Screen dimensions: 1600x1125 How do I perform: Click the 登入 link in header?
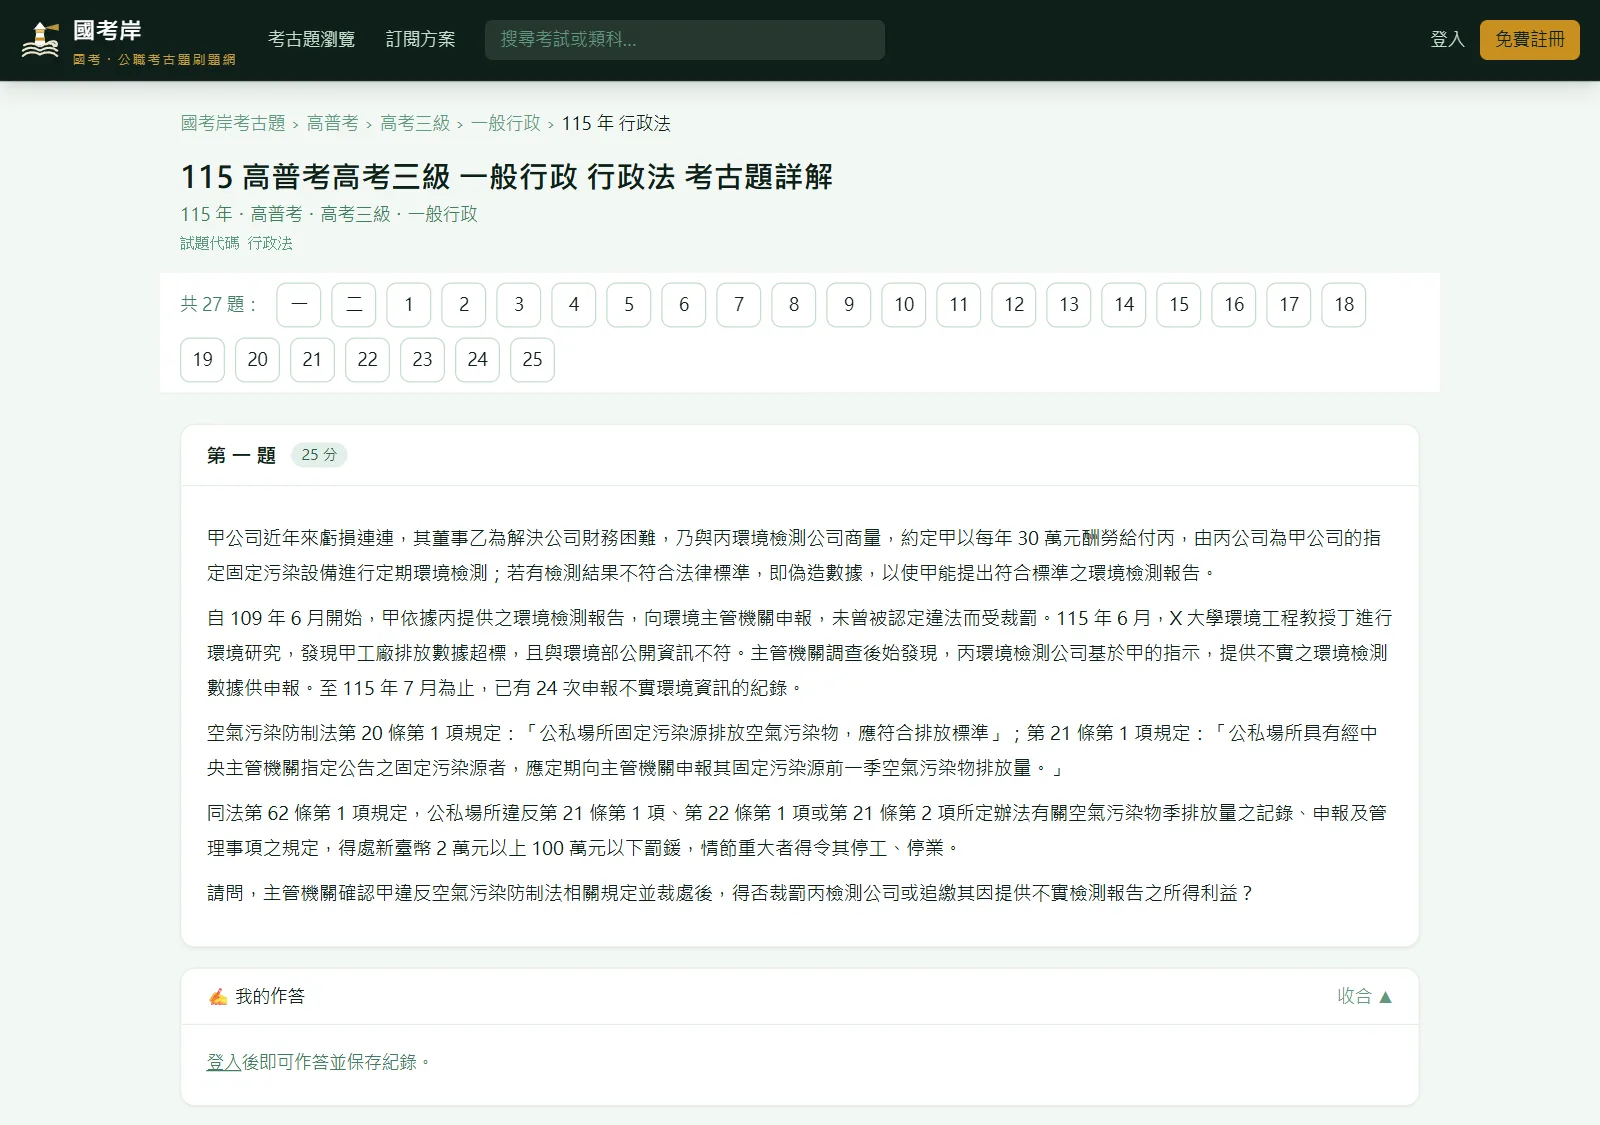click(1447, 39)
